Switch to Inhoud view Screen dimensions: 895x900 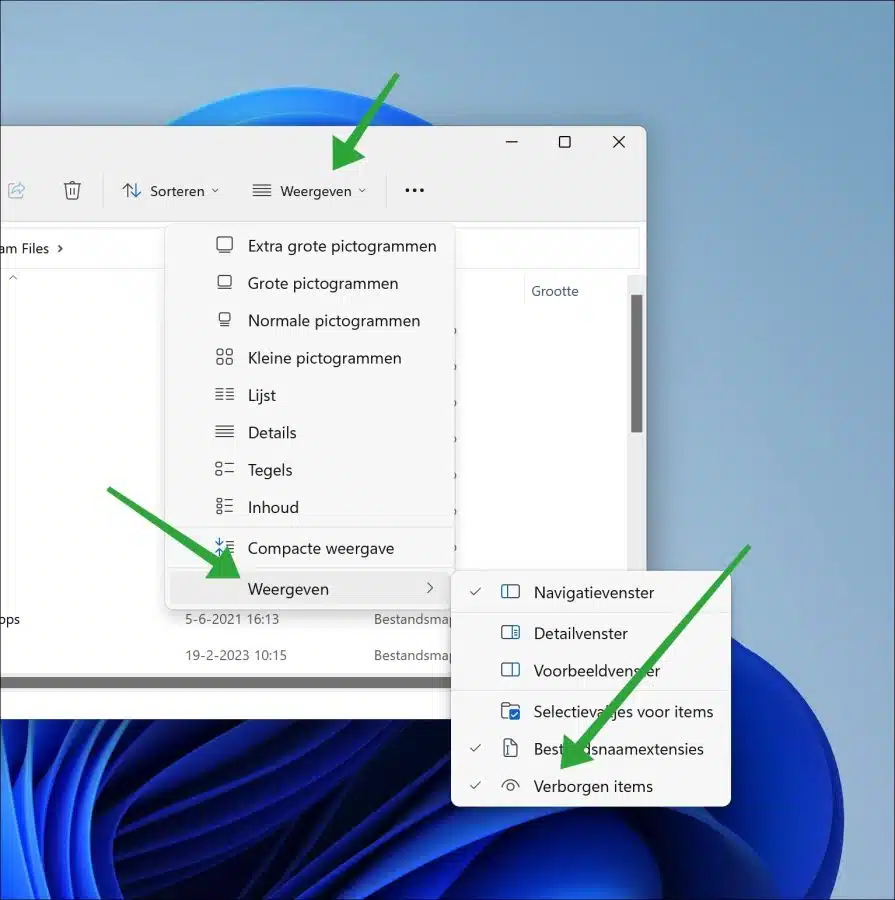click(x=310, y=507)
